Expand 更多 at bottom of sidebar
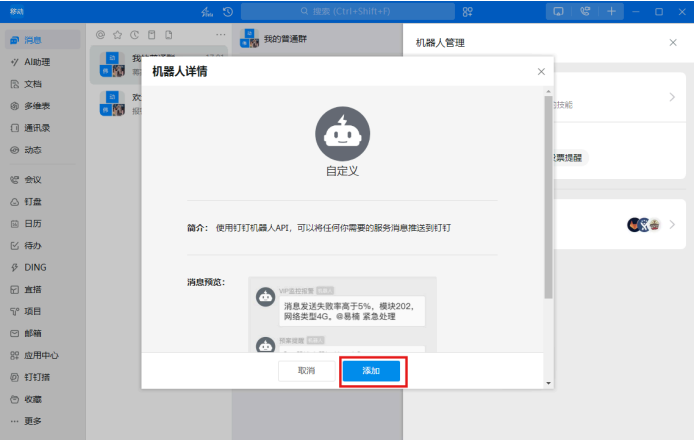Screen dimensions: 694x440 point(32,421)
